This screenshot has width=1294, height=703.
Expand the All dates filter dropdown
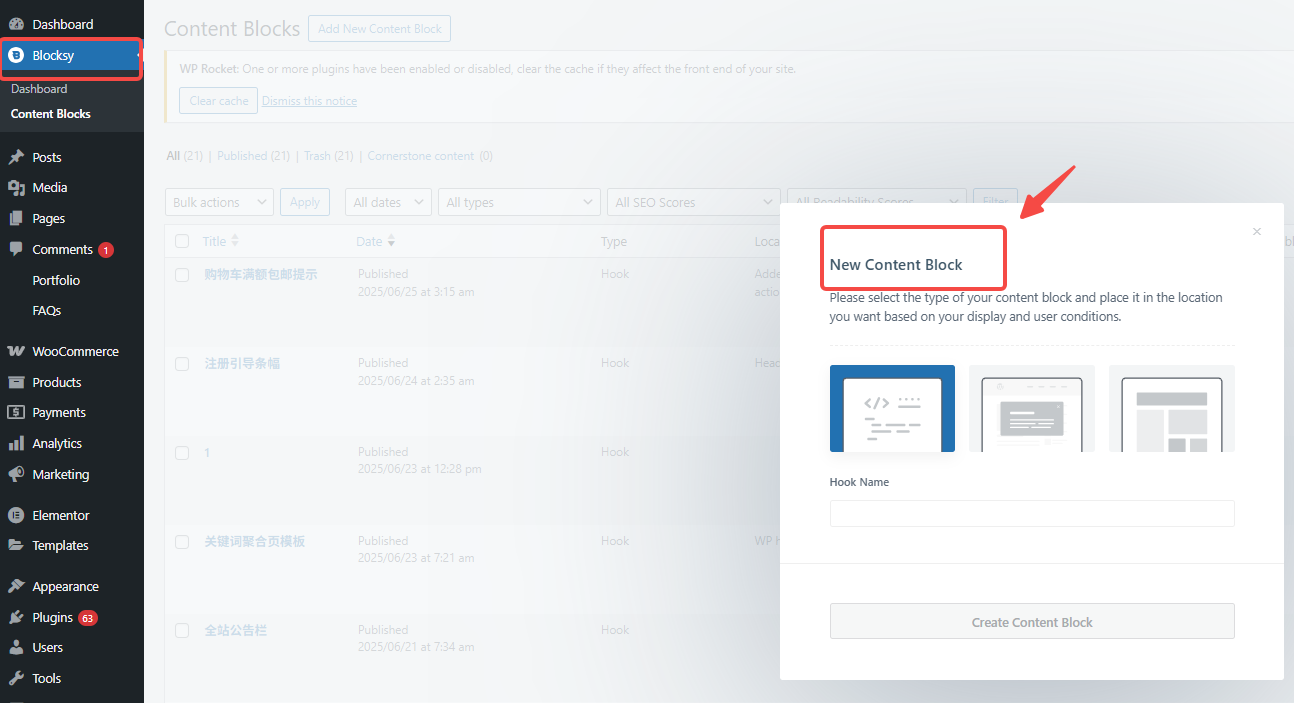click(x=388, y=202)
